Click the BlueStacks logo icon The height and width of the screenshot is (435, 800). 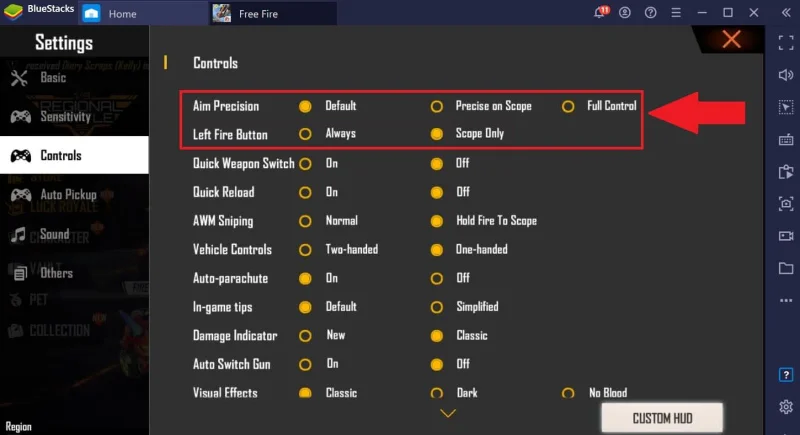[x=13, y=11]
